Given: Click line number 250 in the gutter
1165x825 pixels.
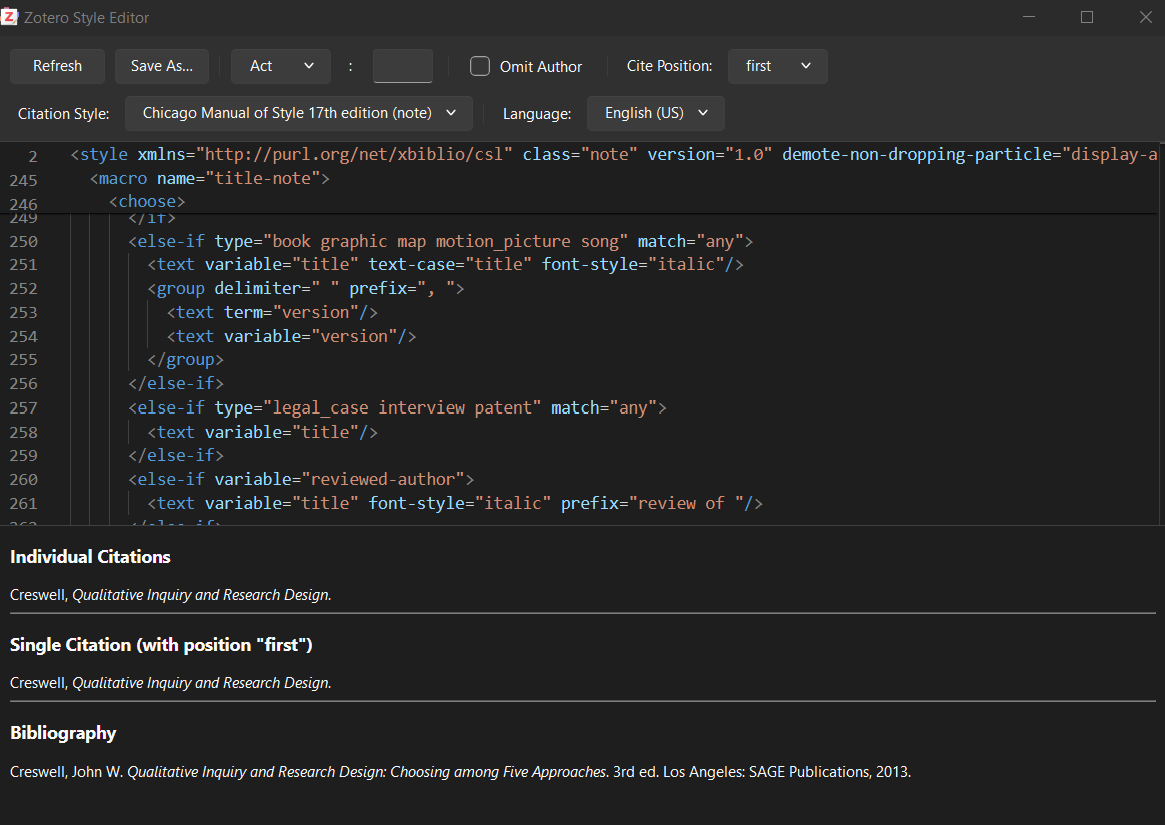Looking at the screenshot, I should coord(23,242).
